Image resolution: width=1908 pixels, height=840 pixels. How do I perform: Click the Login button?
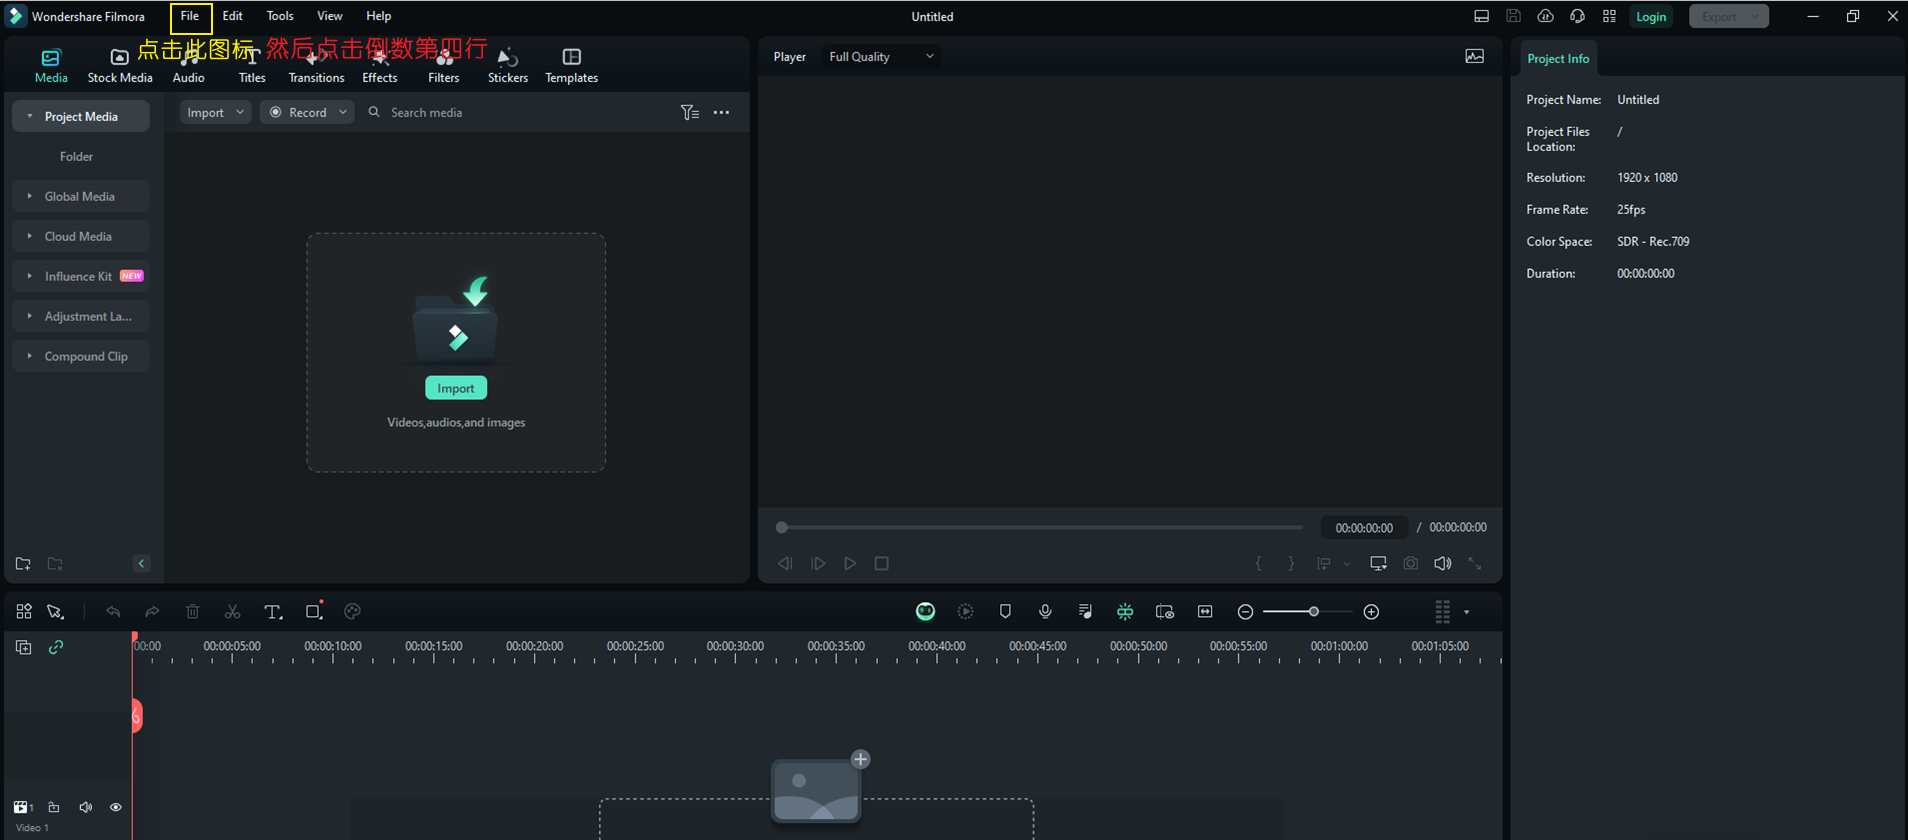pos(1651,16)
